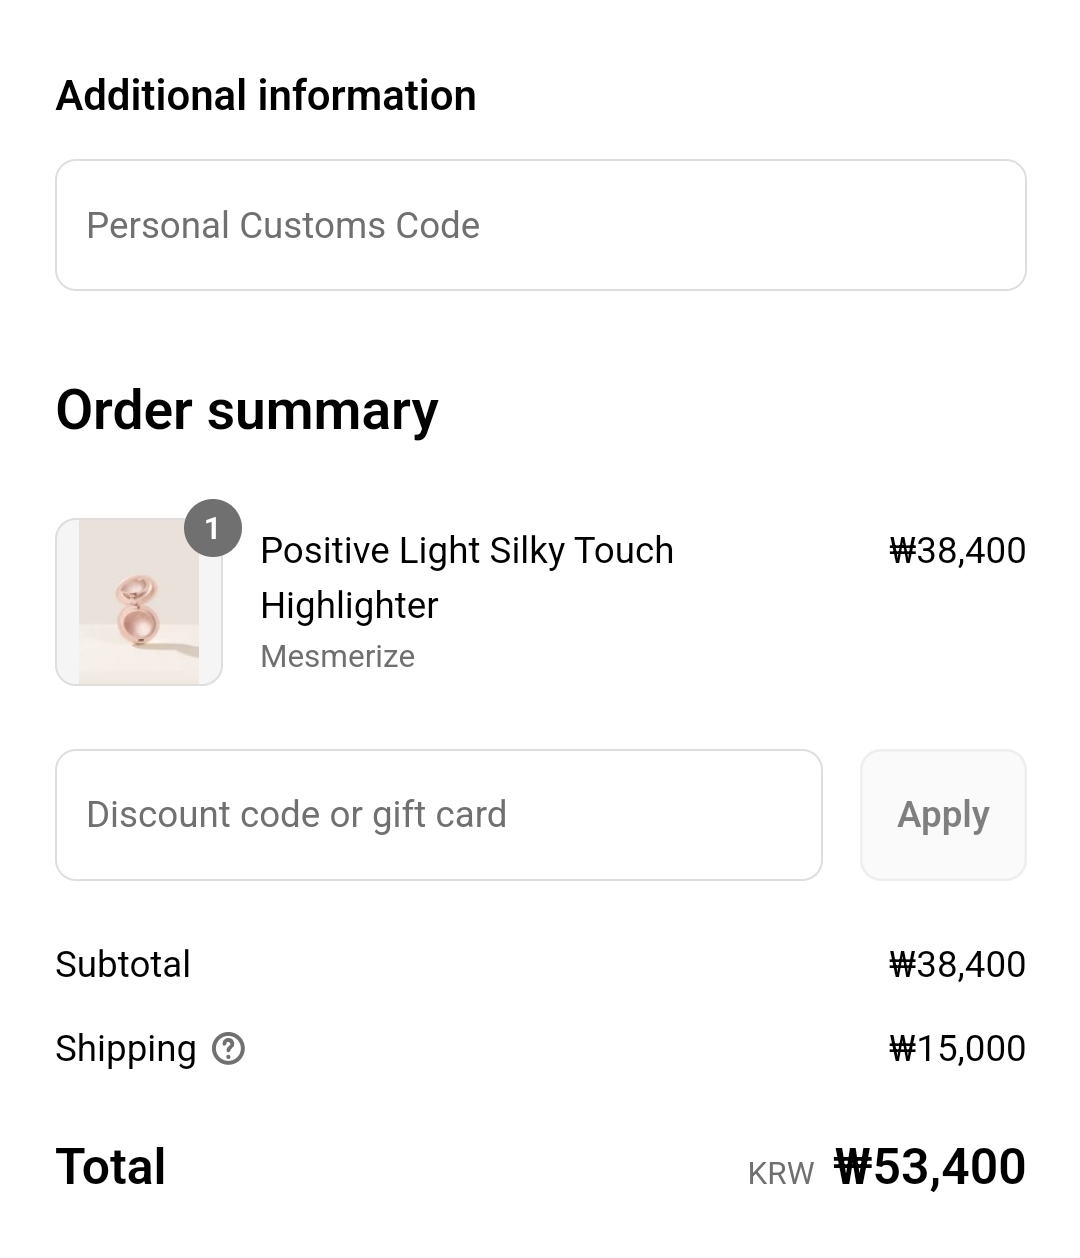The width and height of the screenshot is (1080, 1258).
Task: Click the subtotal amount ₩38,400
Action: coord(957,965)
